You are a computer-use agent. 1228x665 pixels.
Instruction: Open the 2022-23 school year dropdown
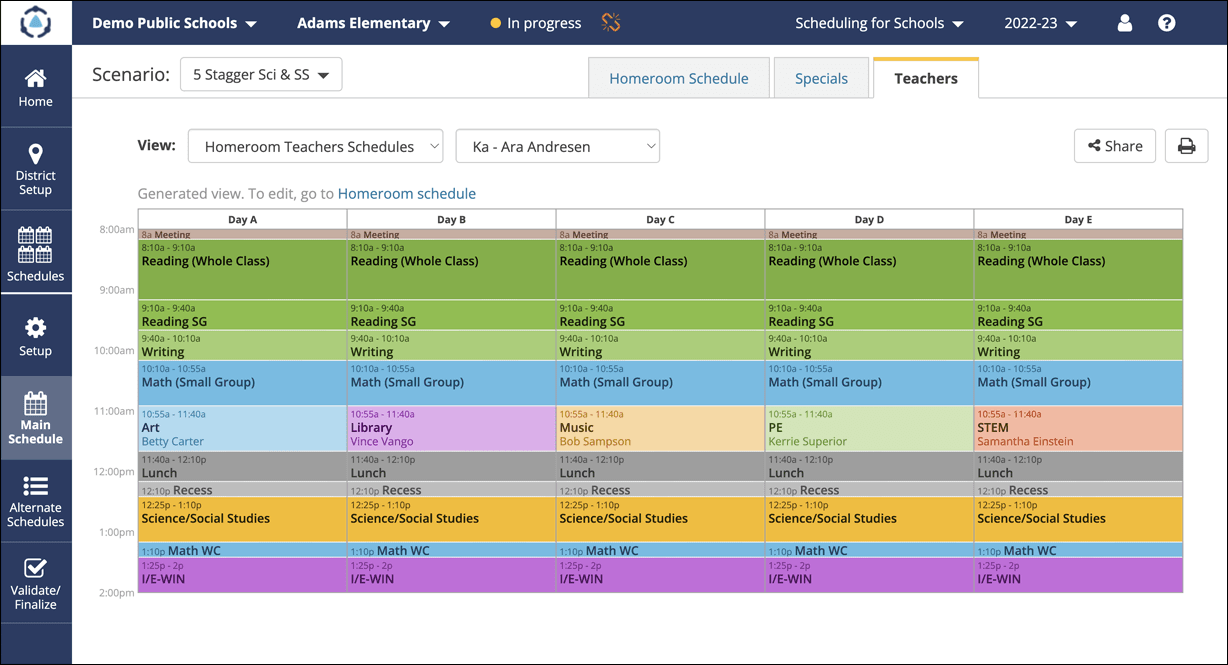pyautogui.click(x=1038, y=22)
